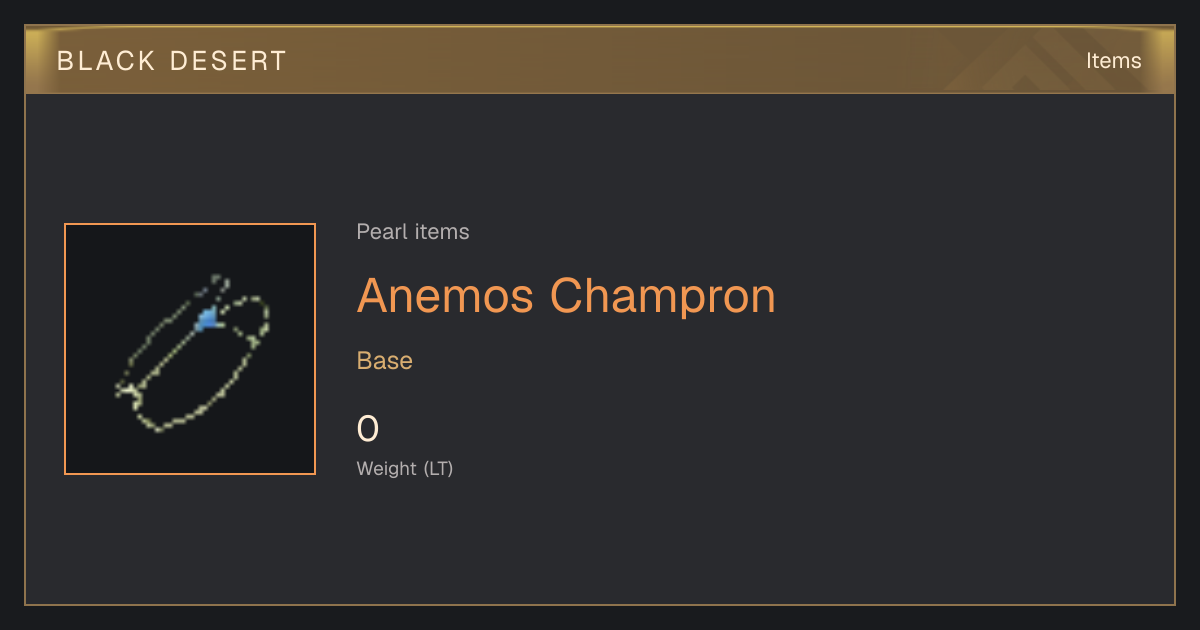Go to the BLACK DESERT home title
1200x630 pixels.
click(172, 61)
